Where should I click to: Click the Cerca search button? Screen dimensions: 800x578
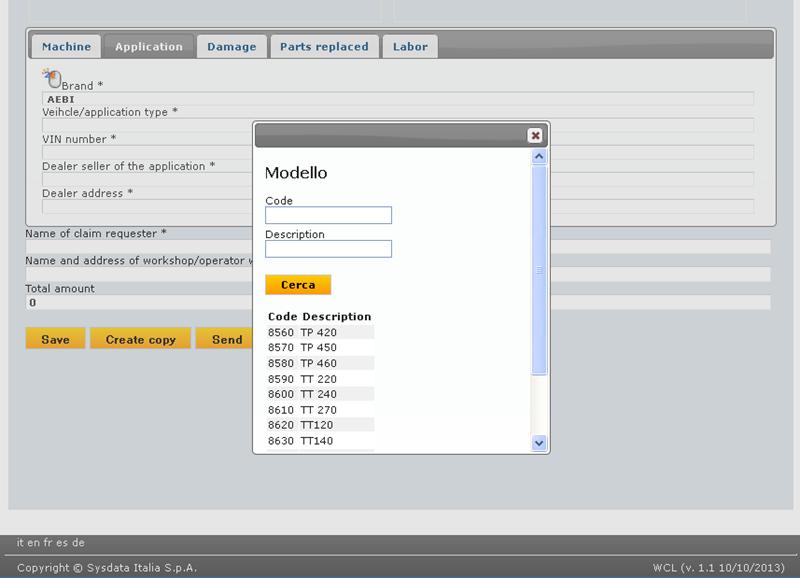[x=298, y=285]
